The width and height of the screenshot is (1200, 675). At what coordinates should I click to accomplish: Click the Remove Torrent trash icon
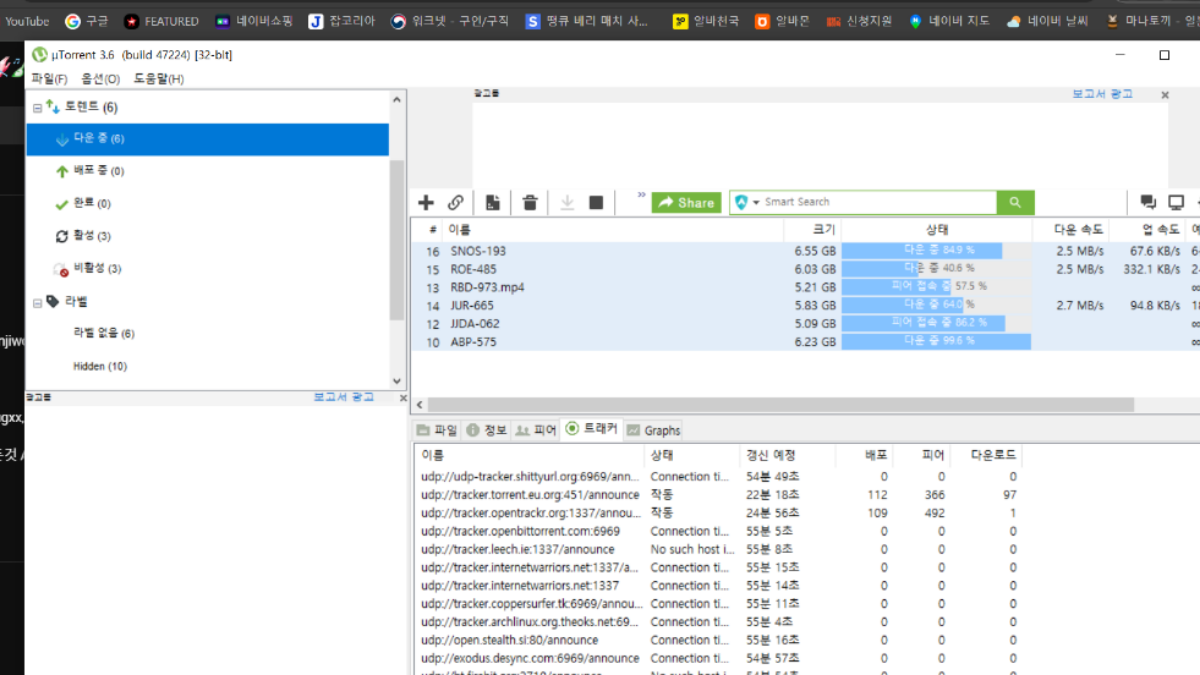(530, 203)
